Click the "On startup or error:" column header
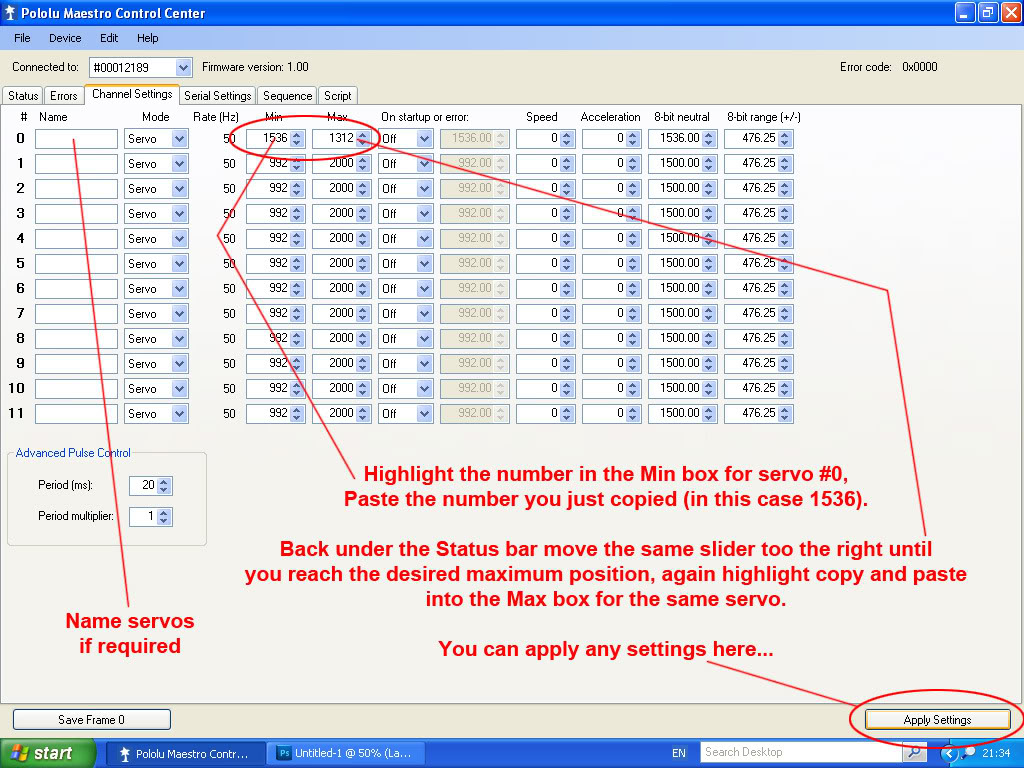The height and width of the screenshot is (768, 1024). (x=424, y=118)
